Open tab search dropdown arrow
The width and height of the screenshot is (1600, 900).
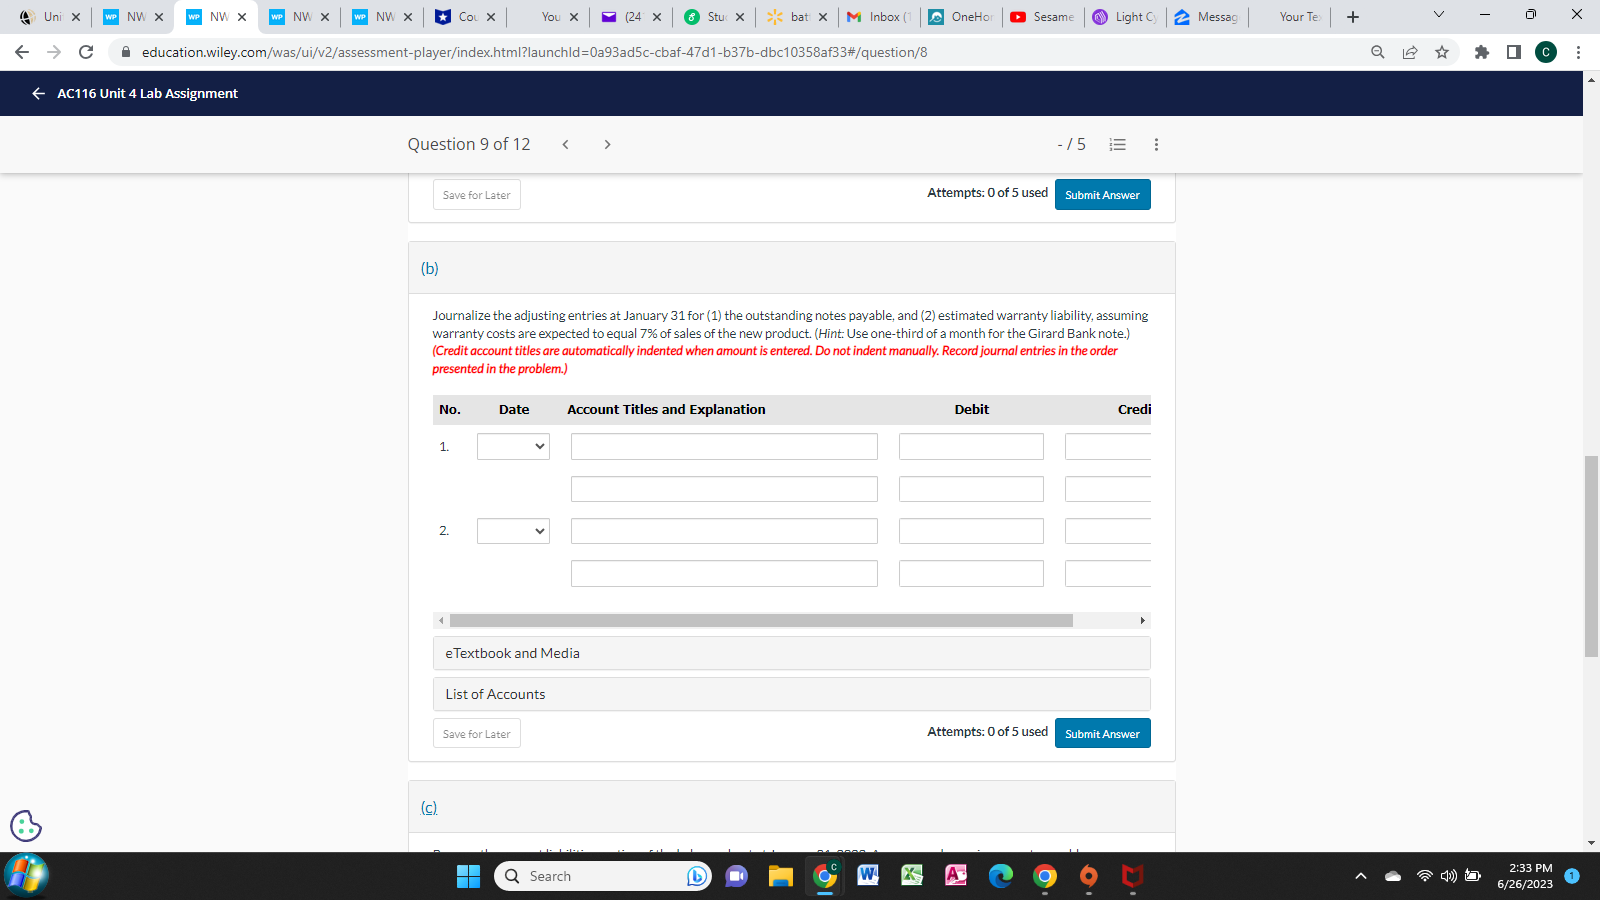(x=1439, y=15)
